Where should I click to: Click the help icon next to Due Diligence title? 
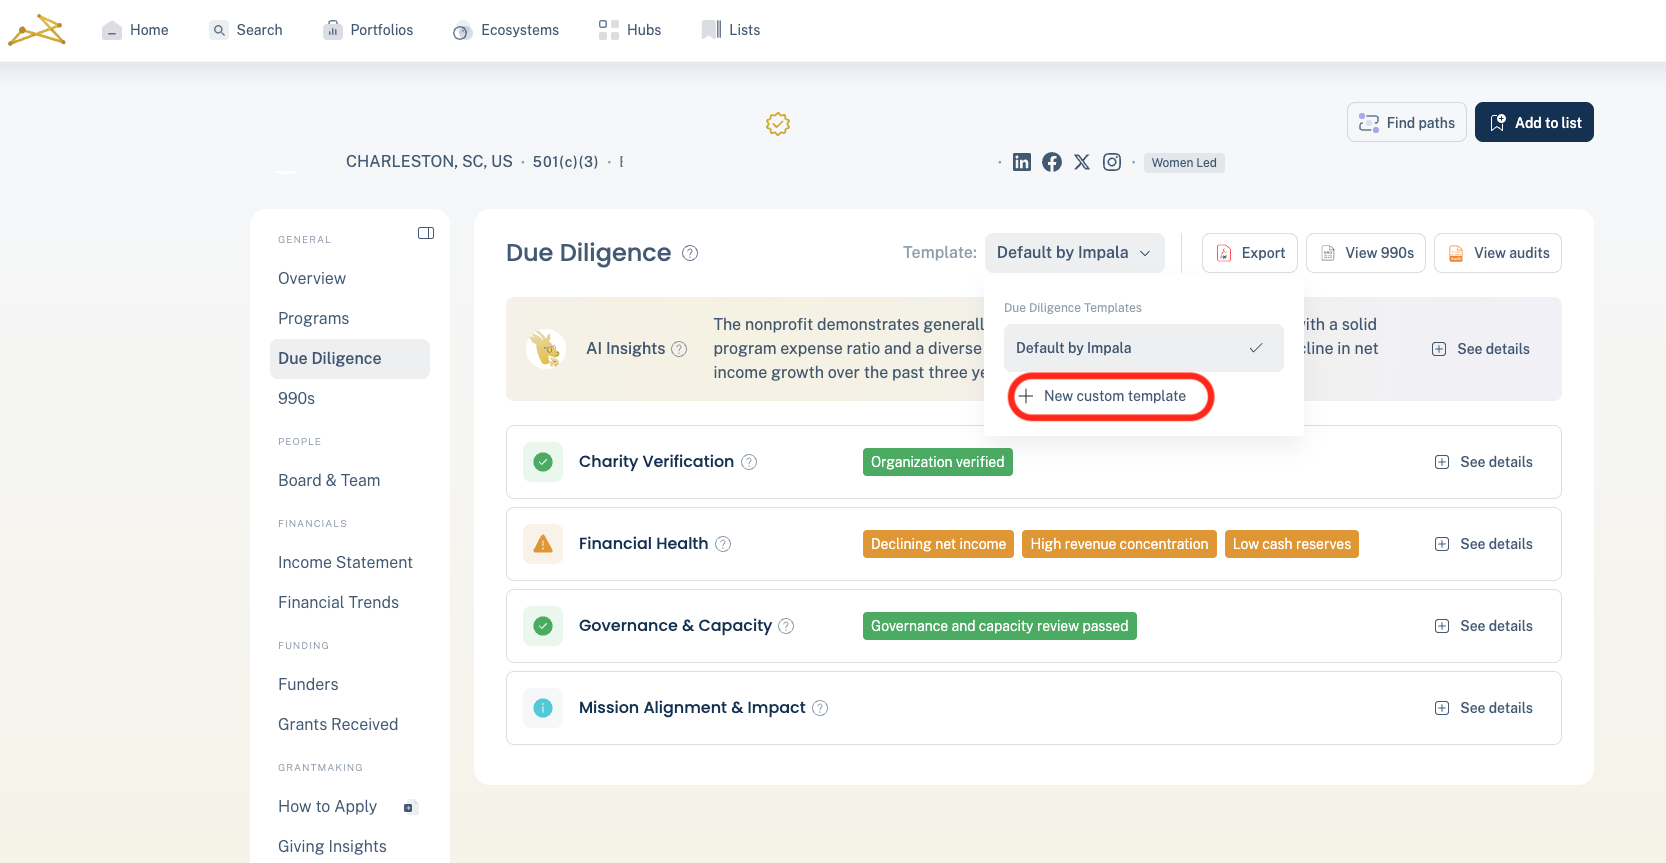(690, 253)
